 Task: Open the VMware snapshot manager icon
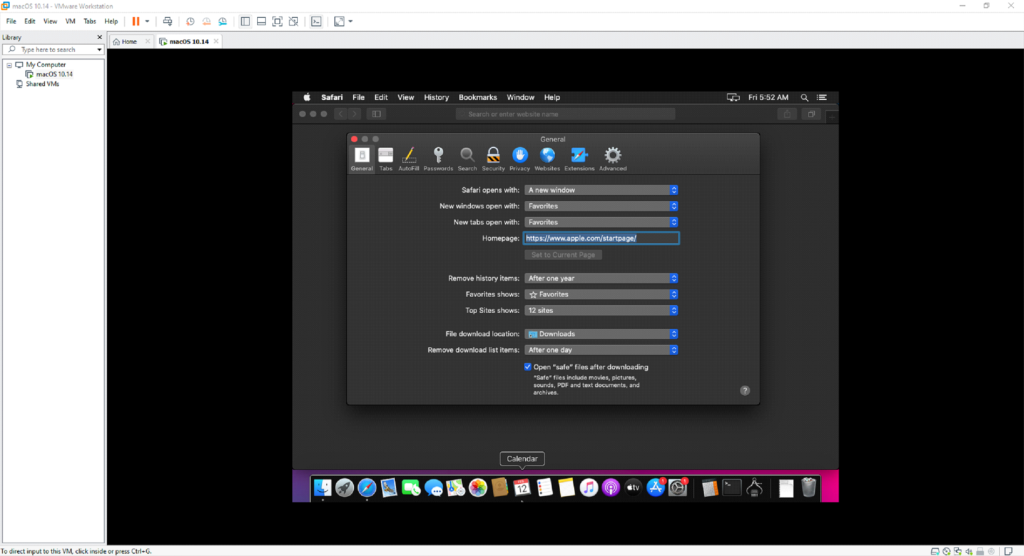(223, 22)
